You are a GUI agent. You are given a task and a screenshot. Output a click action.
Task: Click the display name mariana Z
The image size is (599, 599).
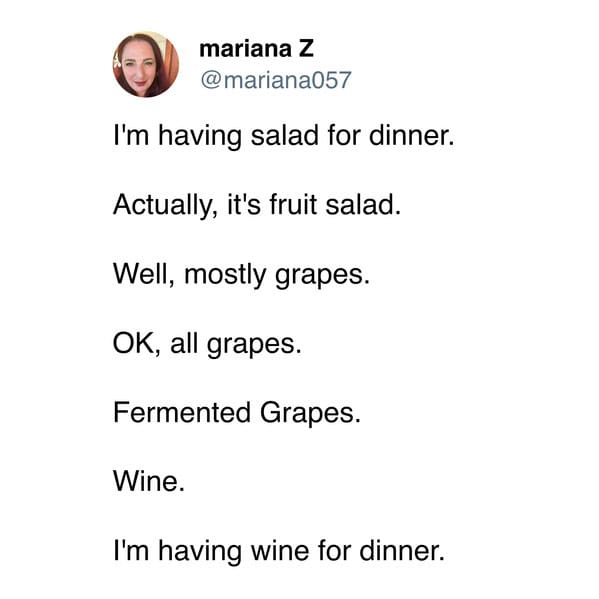256,49
